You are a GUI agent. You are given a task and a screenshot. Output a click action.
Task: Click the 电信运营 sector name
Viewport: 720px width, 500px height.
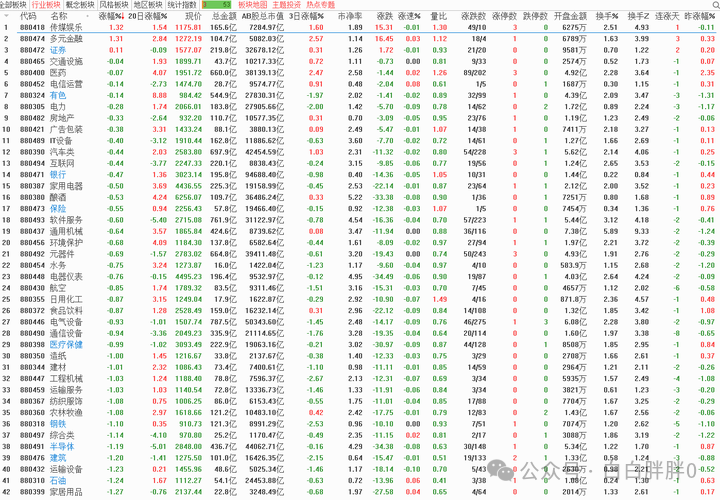[x=66, y=84]
